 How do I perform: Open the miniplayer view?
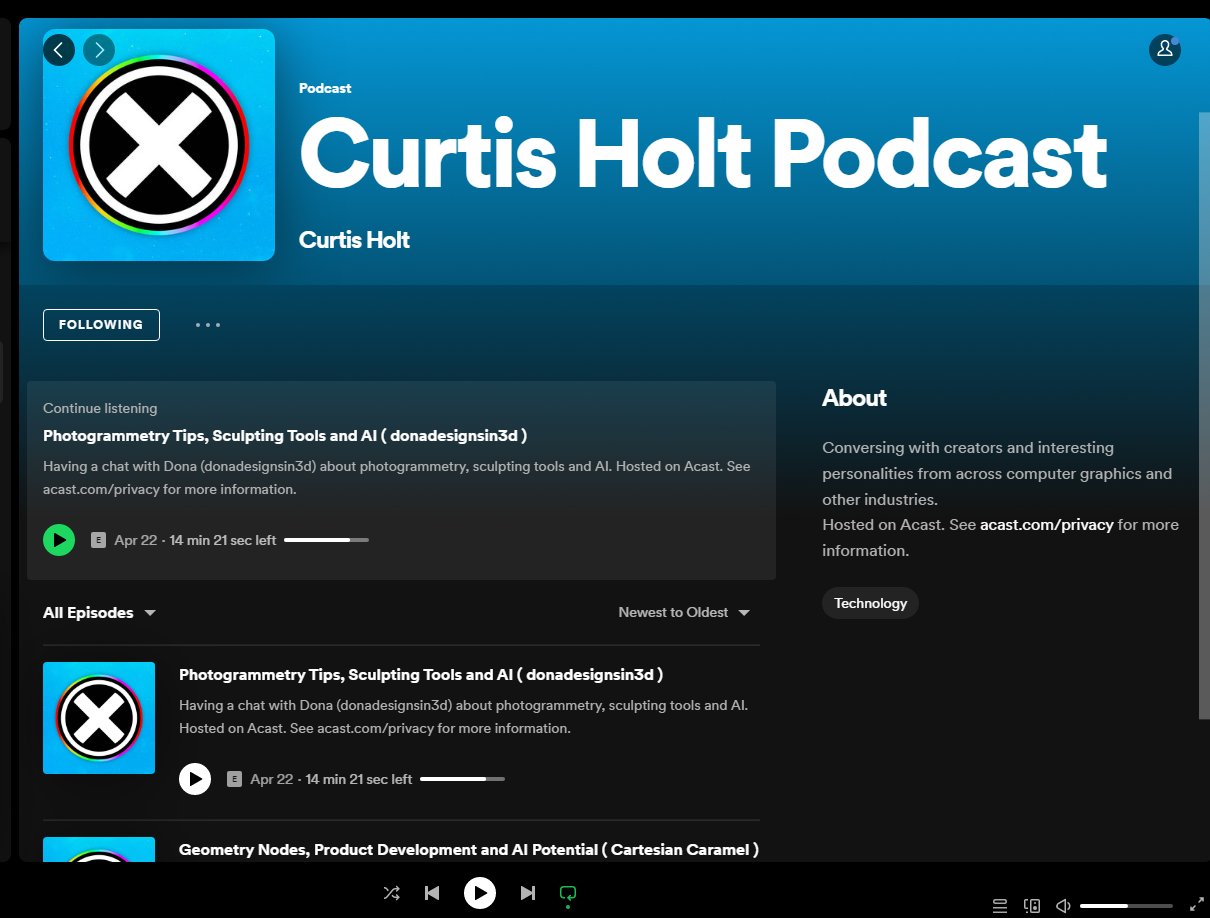click(x=1031, y=904)
